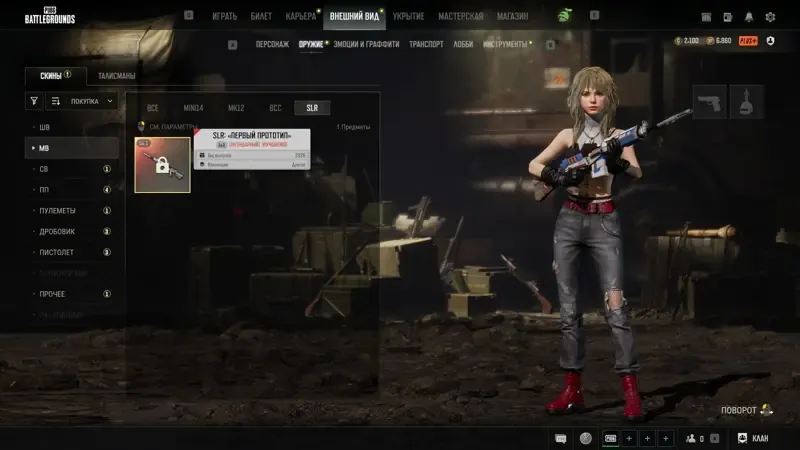This screenshot has height=450, width=800.
Task: Click the ПОВОРОТ rotate control
Action: click(x=746, y=410)
